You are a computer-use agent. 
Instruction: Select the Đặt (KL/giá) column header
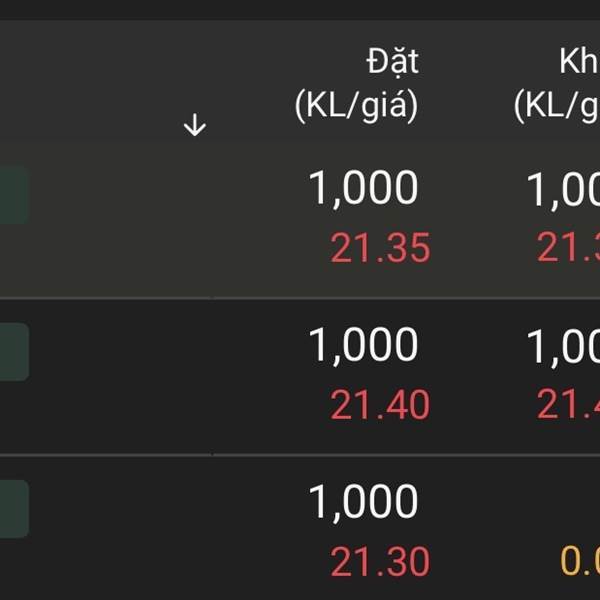click(357, 84)
